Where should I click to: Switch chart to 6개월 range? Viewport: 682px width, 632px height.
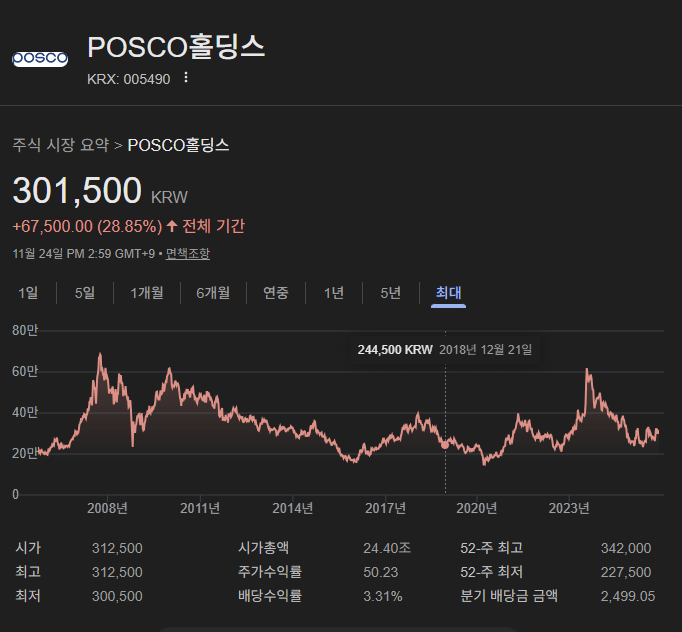click(213, 293)
